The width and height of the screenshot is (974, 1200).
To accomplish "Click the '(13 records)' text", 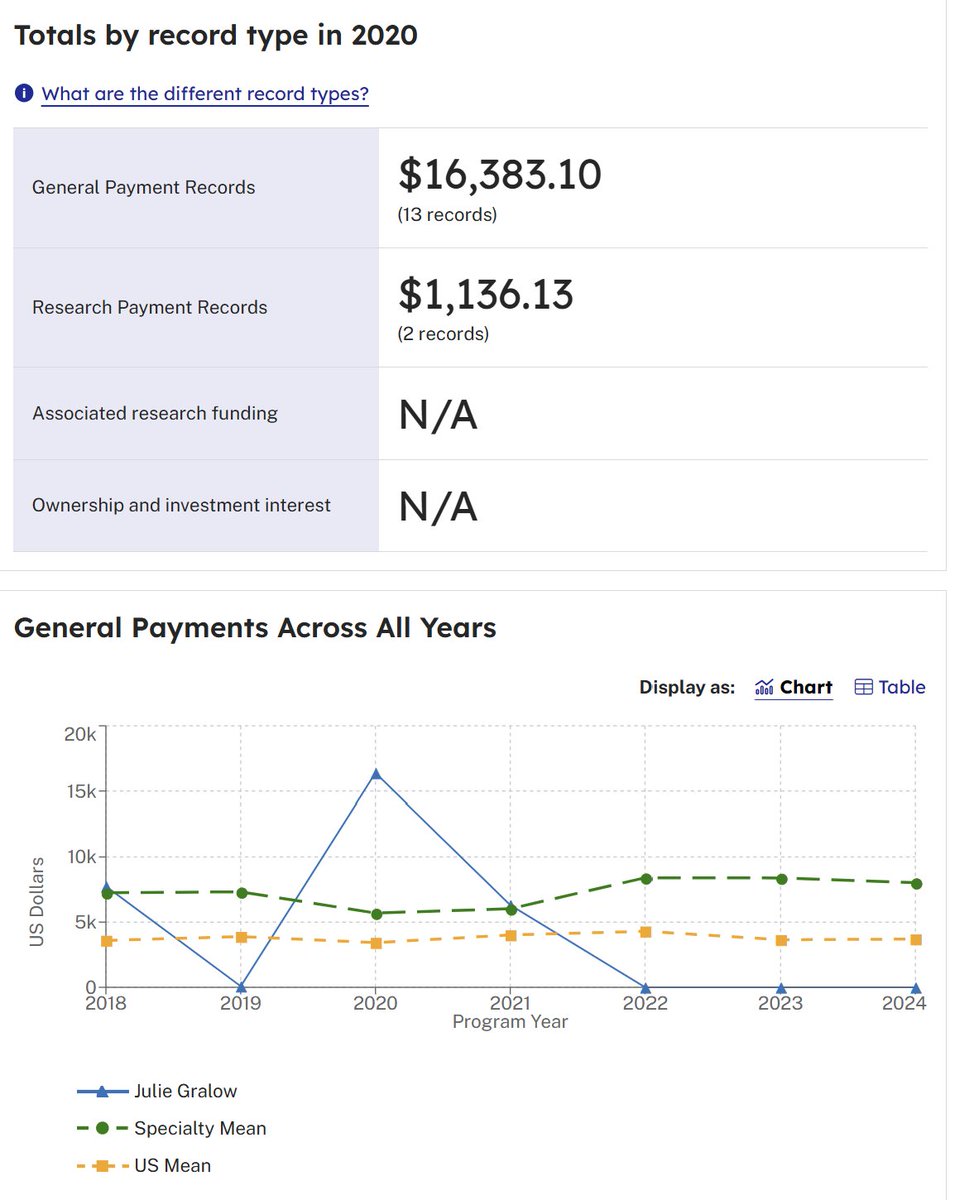I will coord(447,214).
